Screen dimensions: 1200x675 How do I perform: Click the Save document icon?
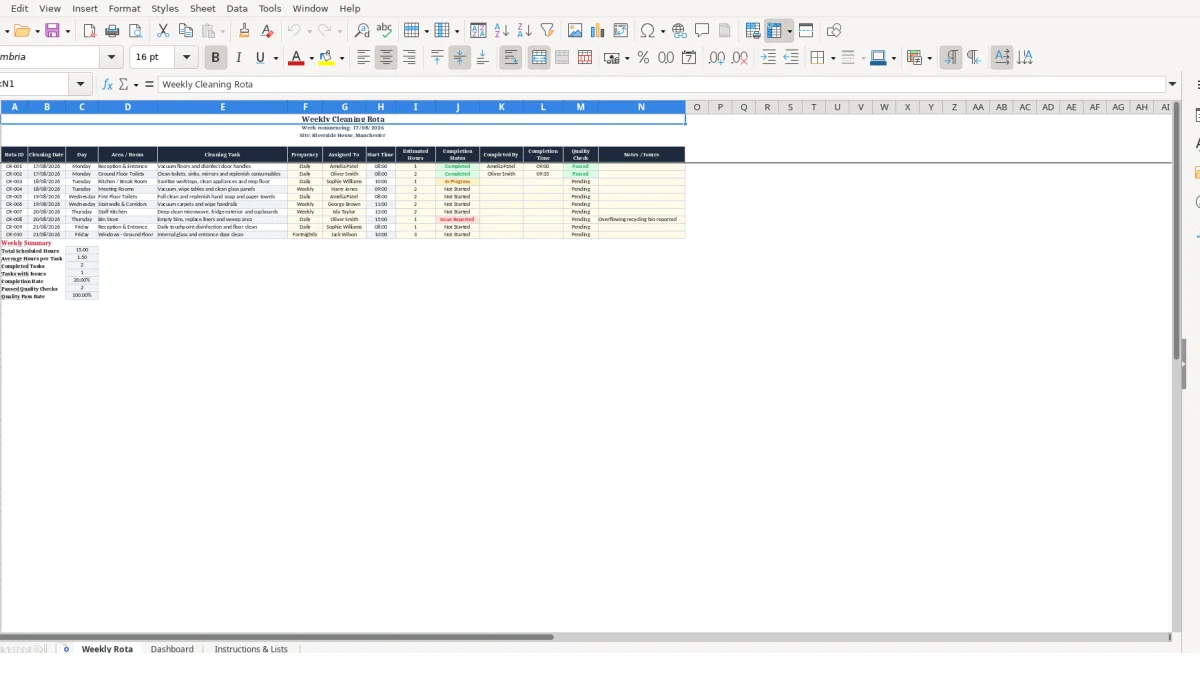tap(53, 31)
